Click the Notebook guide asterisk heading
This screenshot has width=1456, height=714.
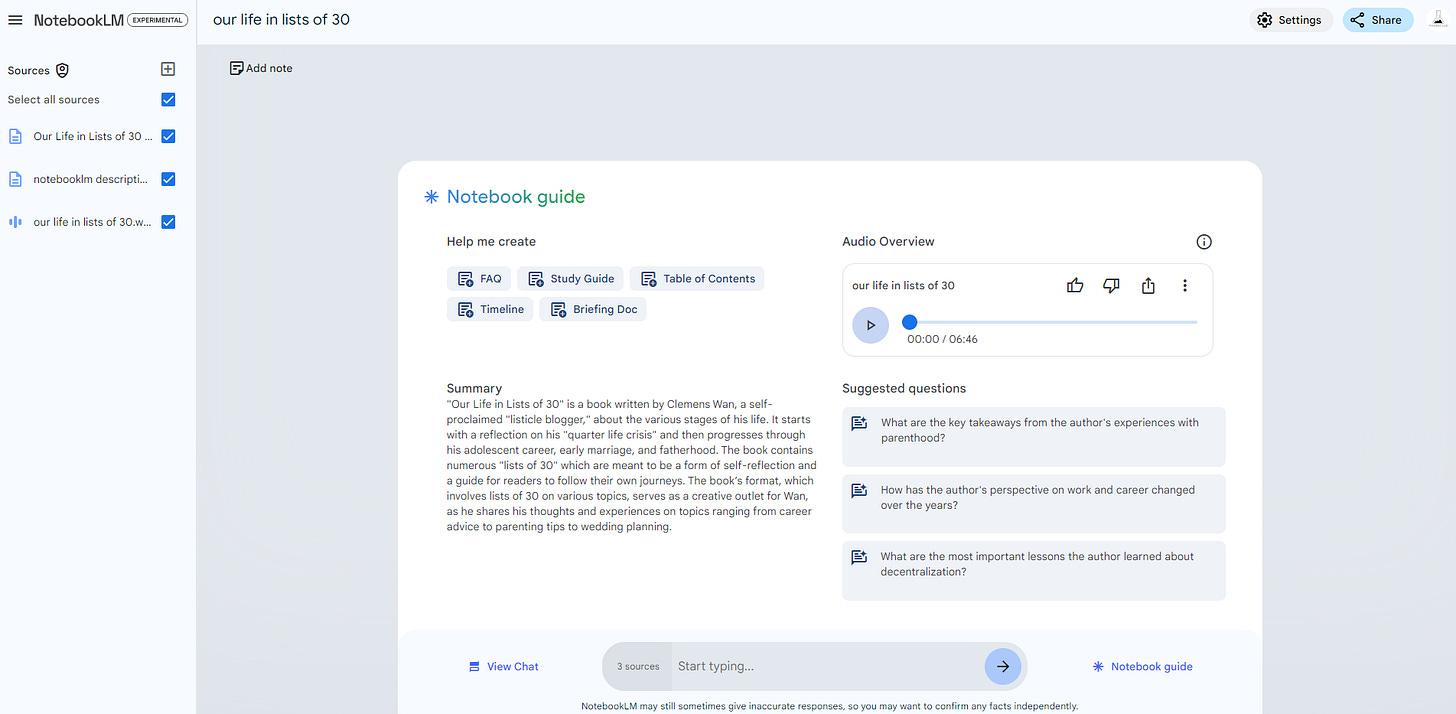(504, 197)
